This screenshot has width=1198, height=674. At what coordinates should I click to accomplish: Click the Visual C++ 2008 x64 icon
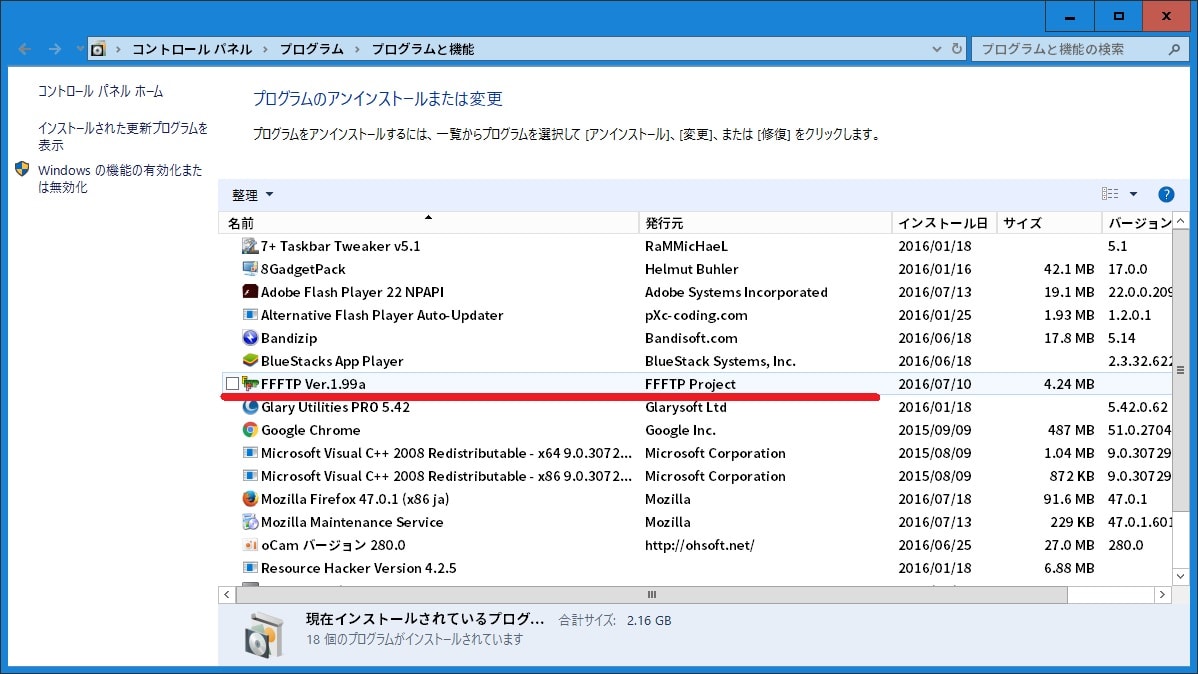point(250,452)
